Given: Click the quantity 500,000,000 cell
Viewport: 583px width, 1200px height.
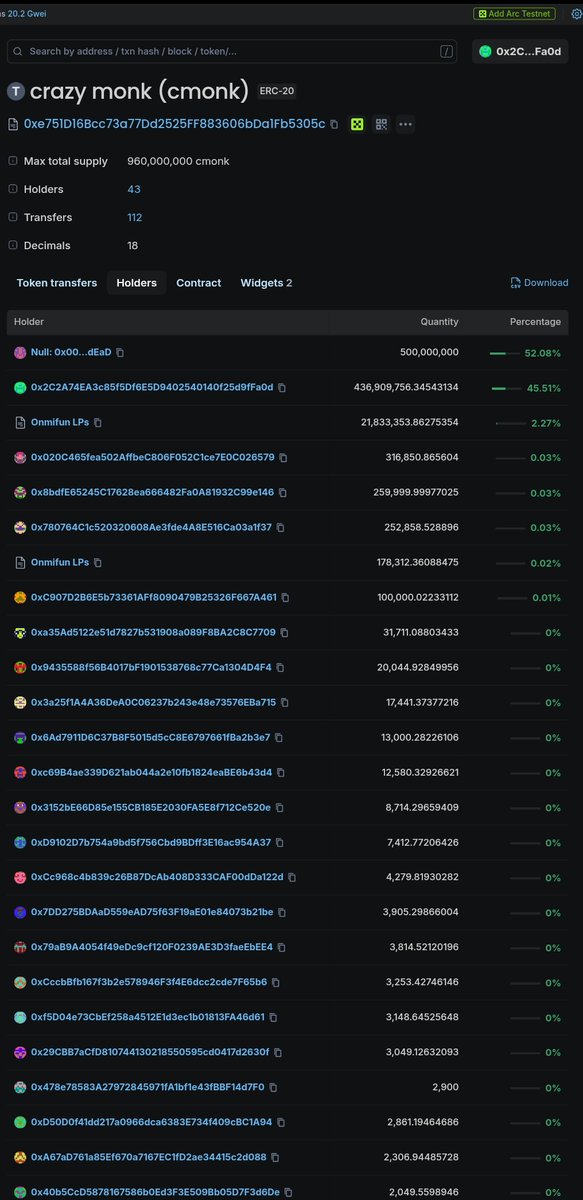Looking at the screenshot, I should coord(429,353).
